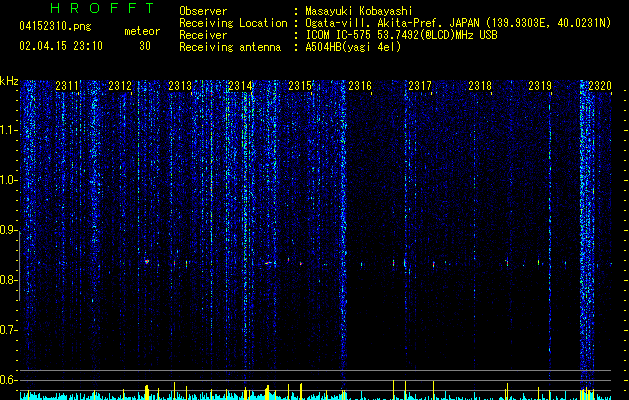Click the 0.8 kHz axis tick label
The height and width of the screenshot is (400, 629).
tap(8, 280)
